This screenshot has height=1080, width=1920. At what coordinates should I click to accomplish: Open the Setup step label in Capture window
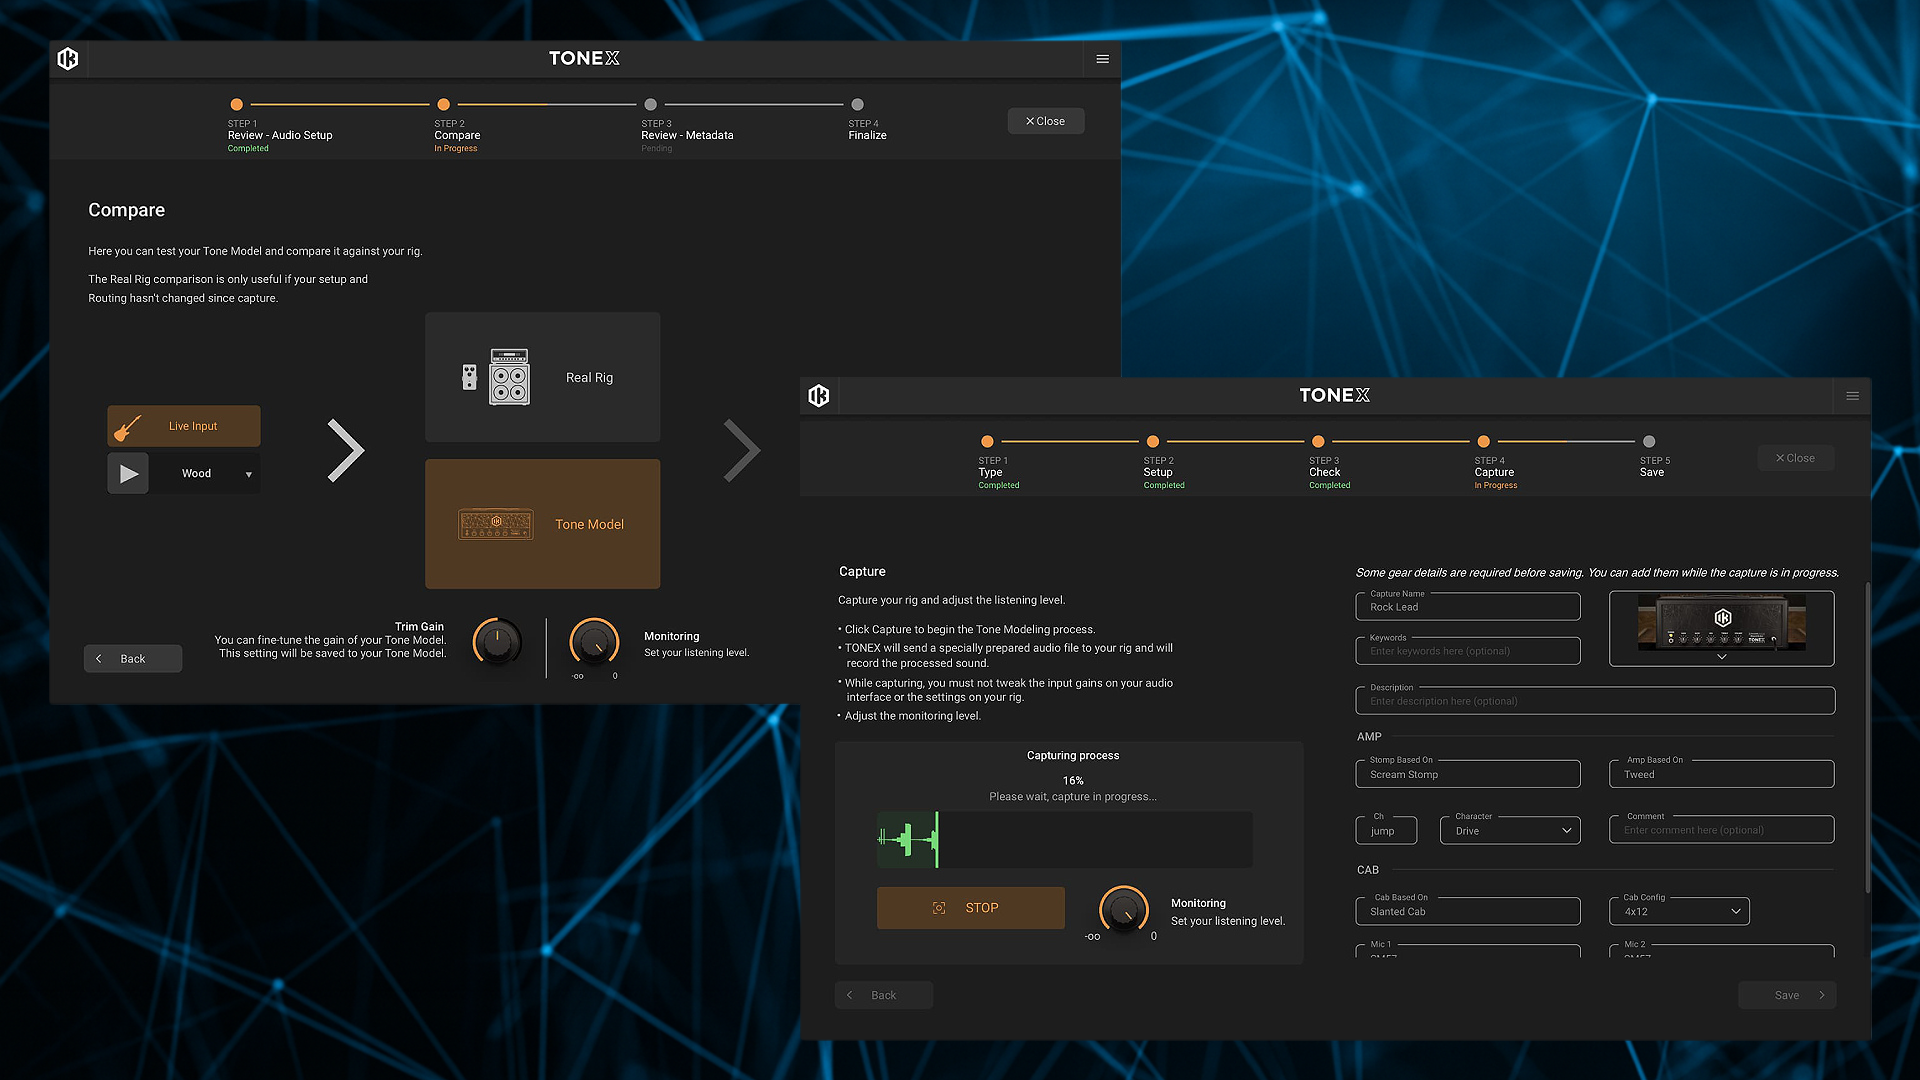(x=1158, y=472)
